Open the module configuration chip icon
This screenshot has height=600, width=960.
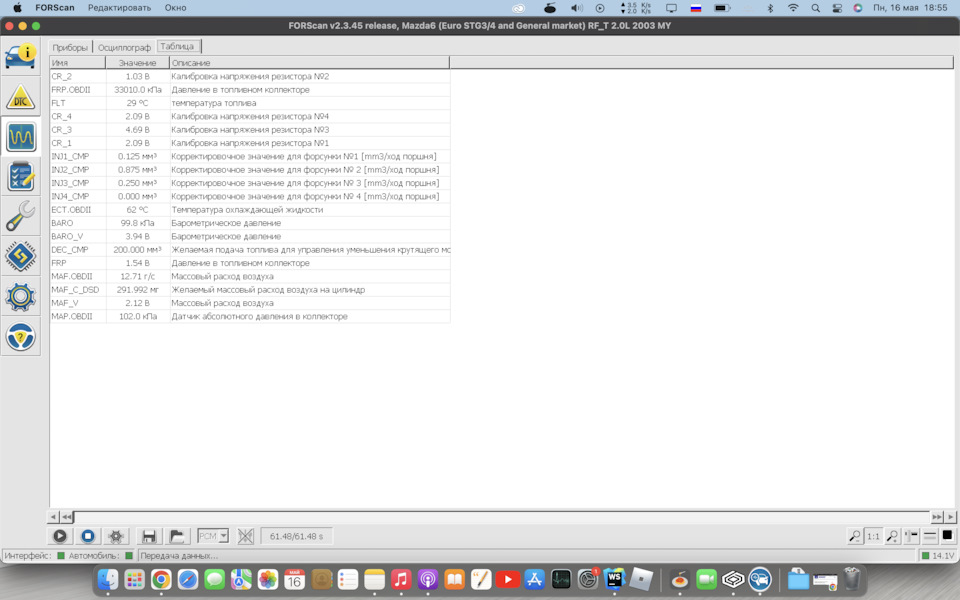21,256
